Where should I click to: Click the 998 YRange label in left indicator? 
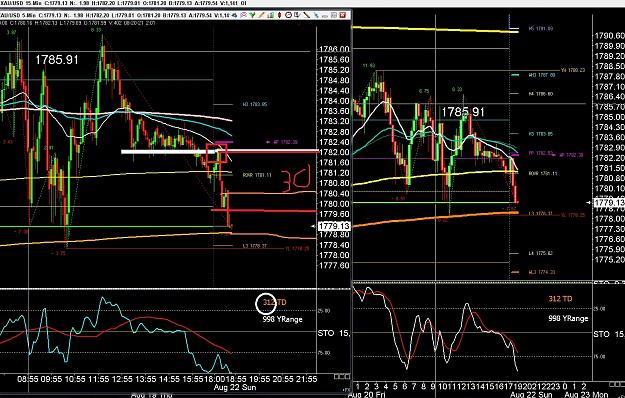(x=282, y=319)
